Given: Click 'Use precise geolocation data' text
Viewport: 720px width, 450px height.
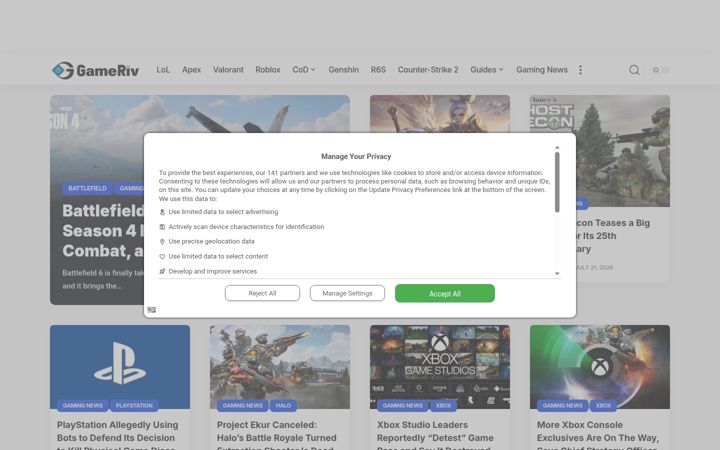Looking at the screenshot, I should [211, 242].
